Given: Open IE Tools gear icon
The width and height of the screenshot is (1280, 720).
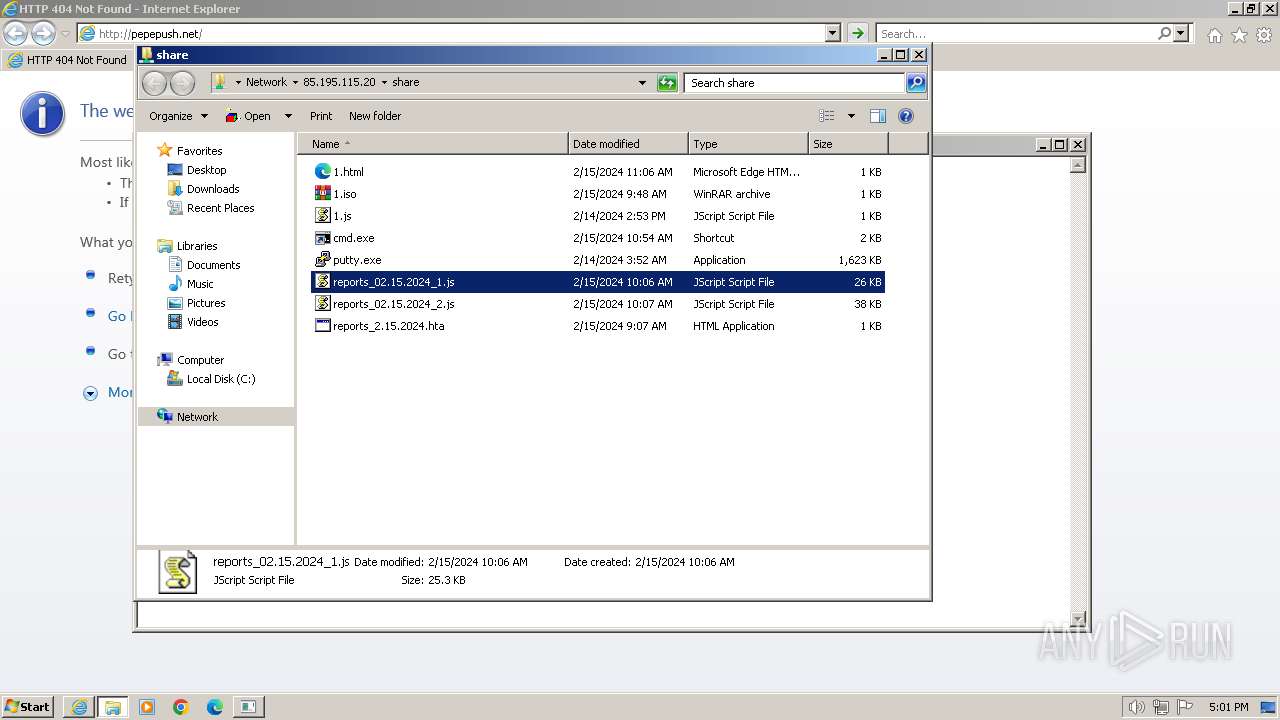Looking at the screenshot, I should (x=1264, y=35).
